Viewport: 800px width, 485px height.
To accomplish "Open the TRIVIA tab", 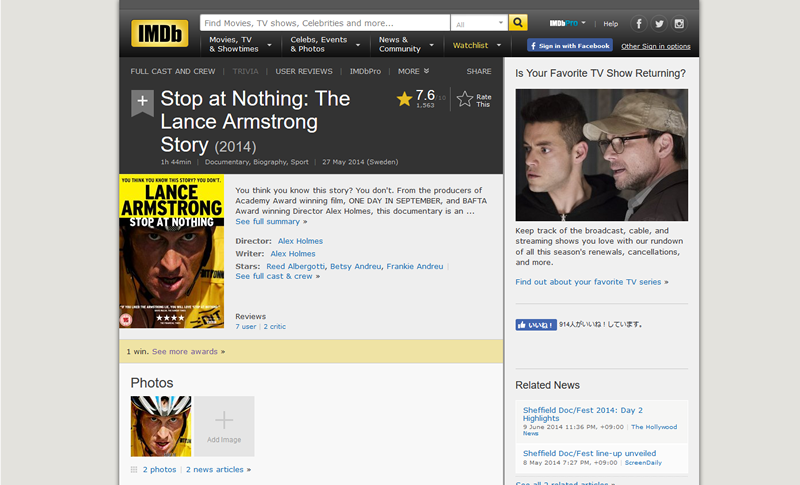I will click(x=245, y=71).
